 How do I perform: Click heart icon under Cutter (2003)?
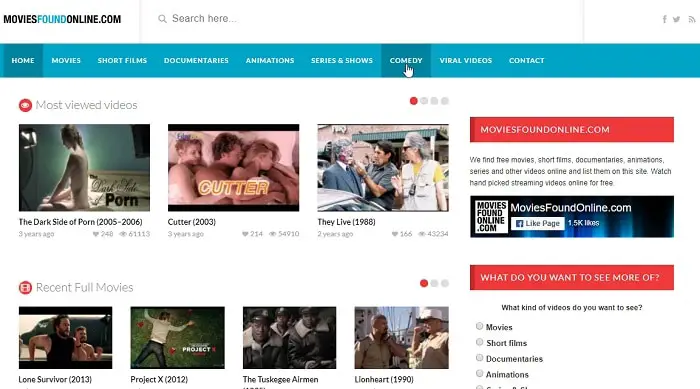(x=245, y=234)
